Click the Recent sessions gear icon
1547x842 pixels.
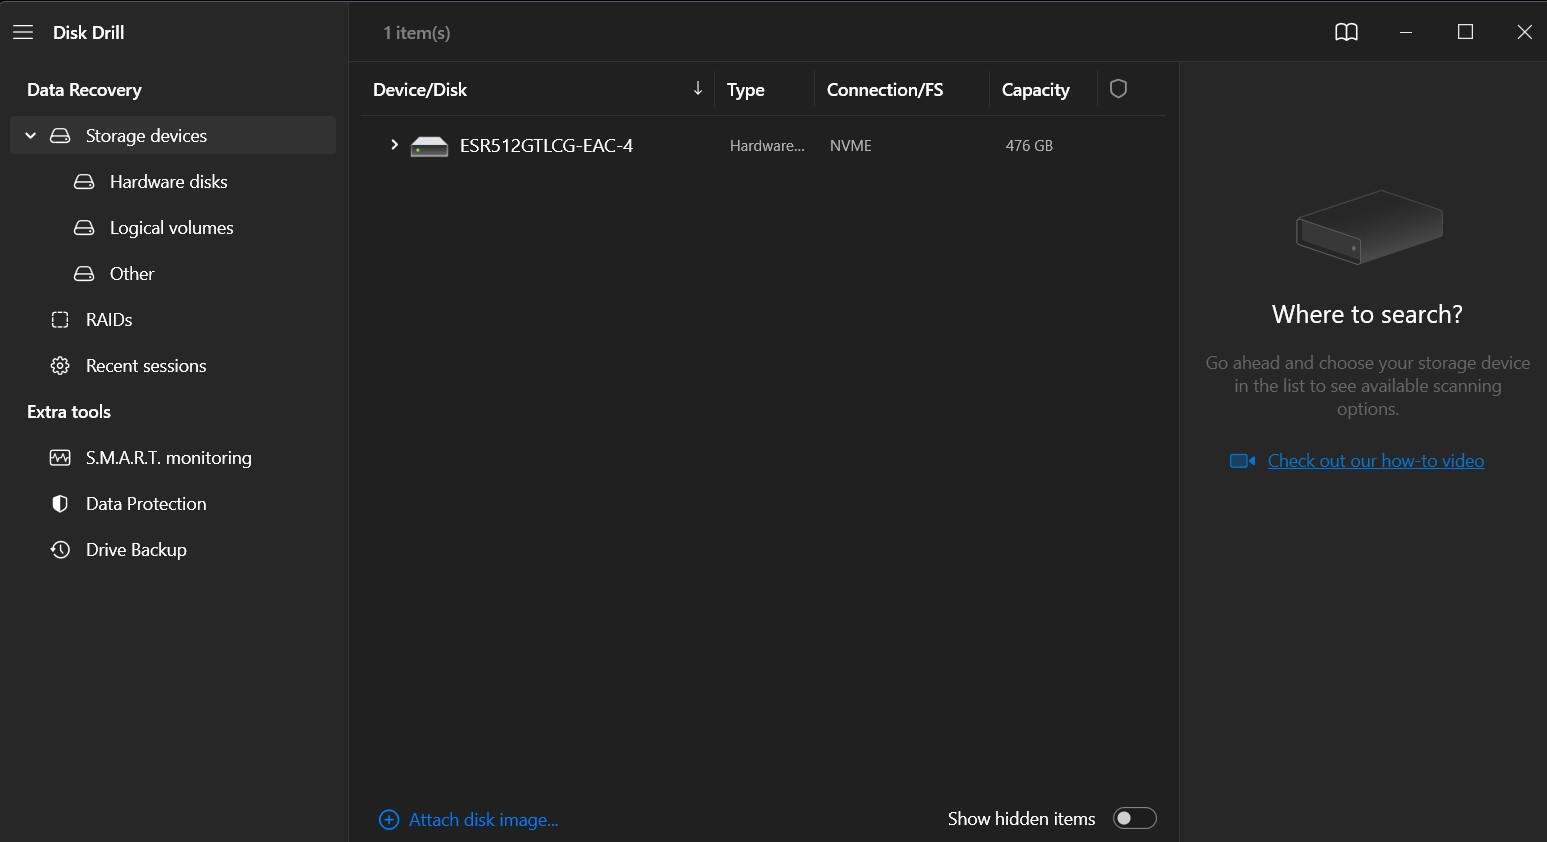coord(60,366)
